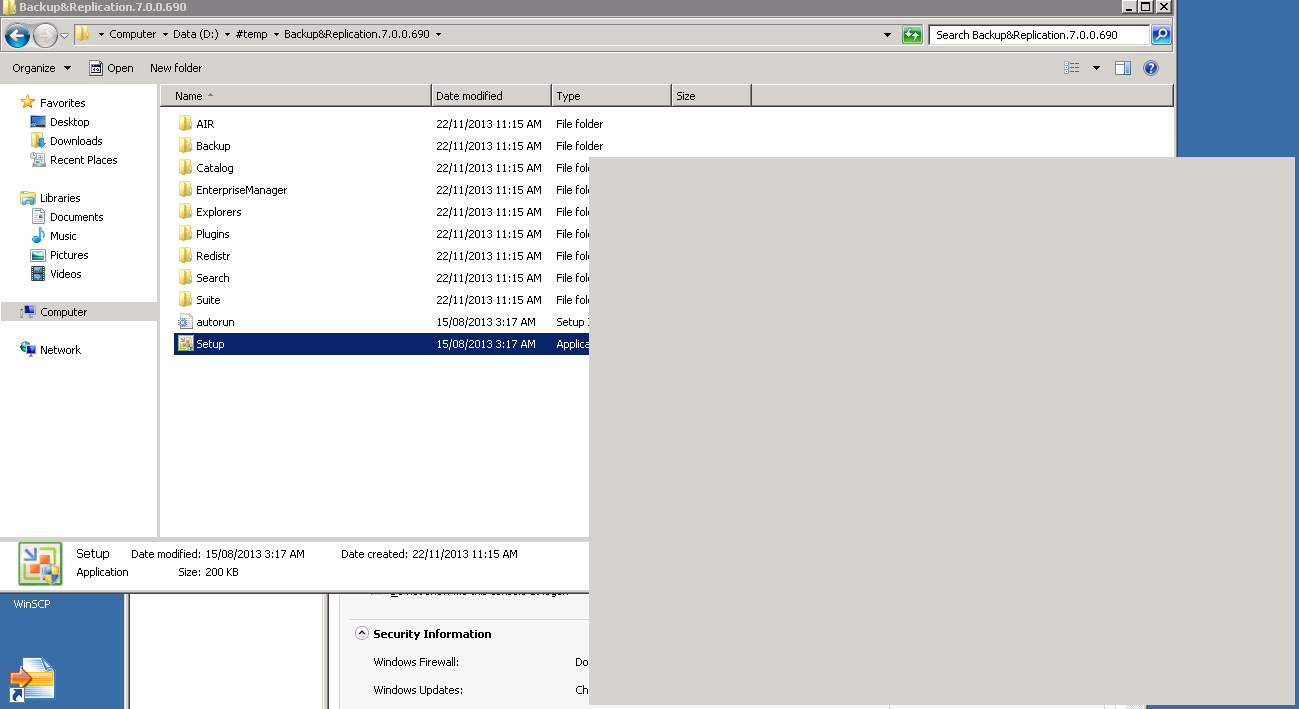1299x709 pixels.
Task: Select Computer in navigation pane
Action: 63,312
